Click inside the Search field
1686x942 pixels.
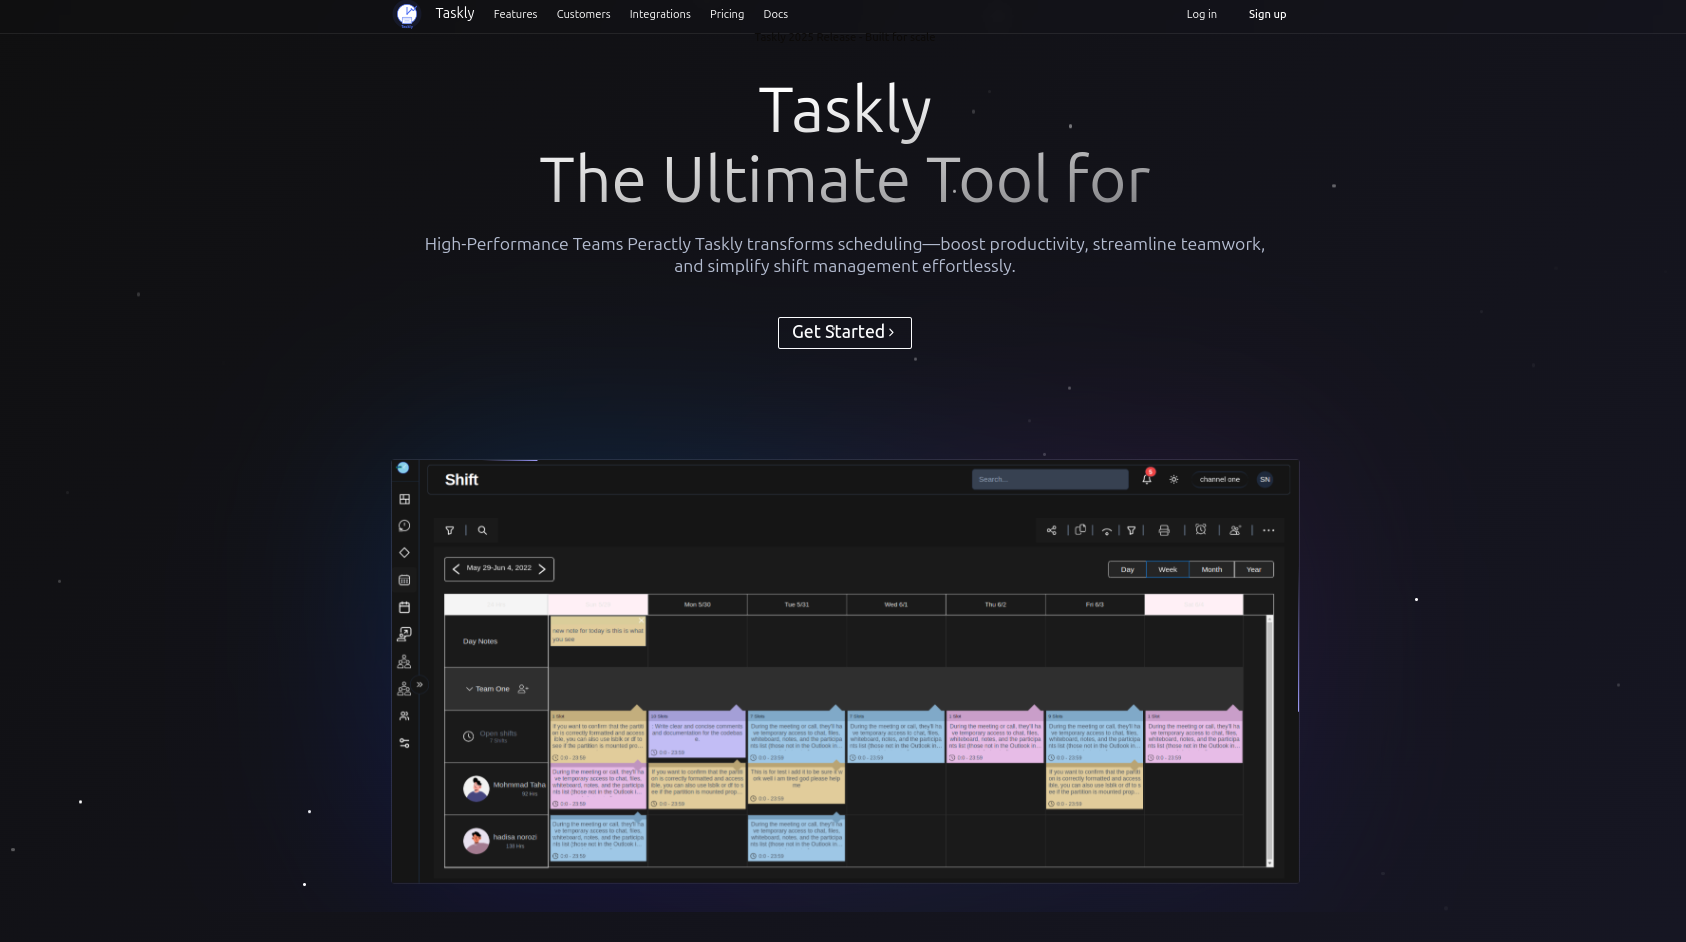tap(1049, 479)
